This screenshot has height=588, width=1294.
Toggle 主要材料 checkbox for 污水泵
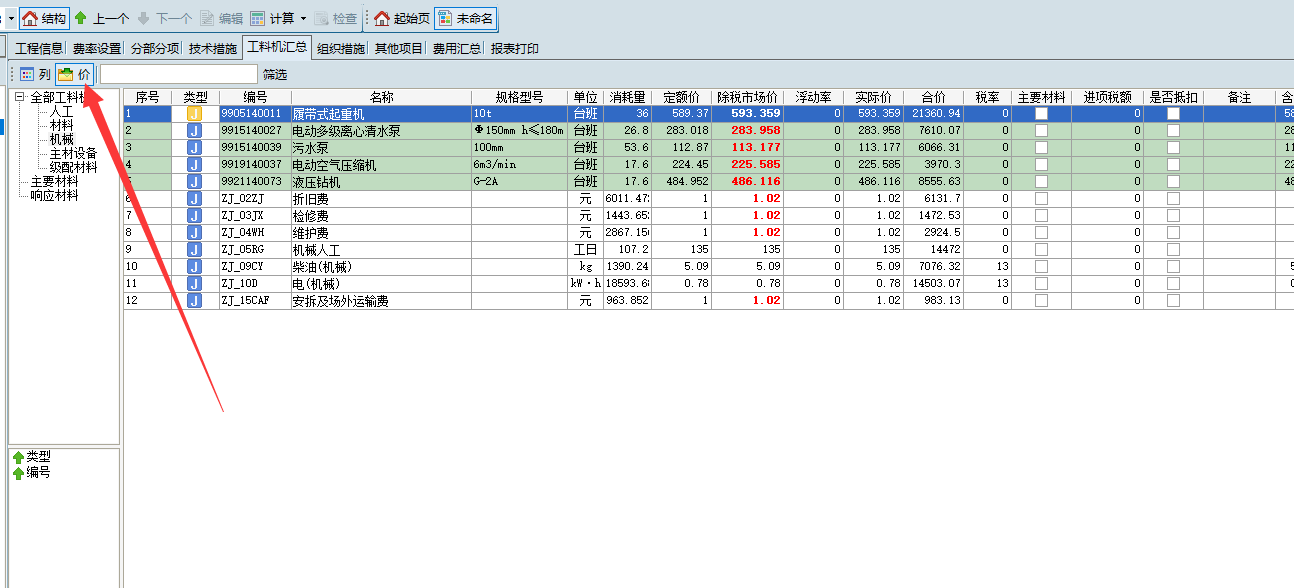coord(1041,148)
